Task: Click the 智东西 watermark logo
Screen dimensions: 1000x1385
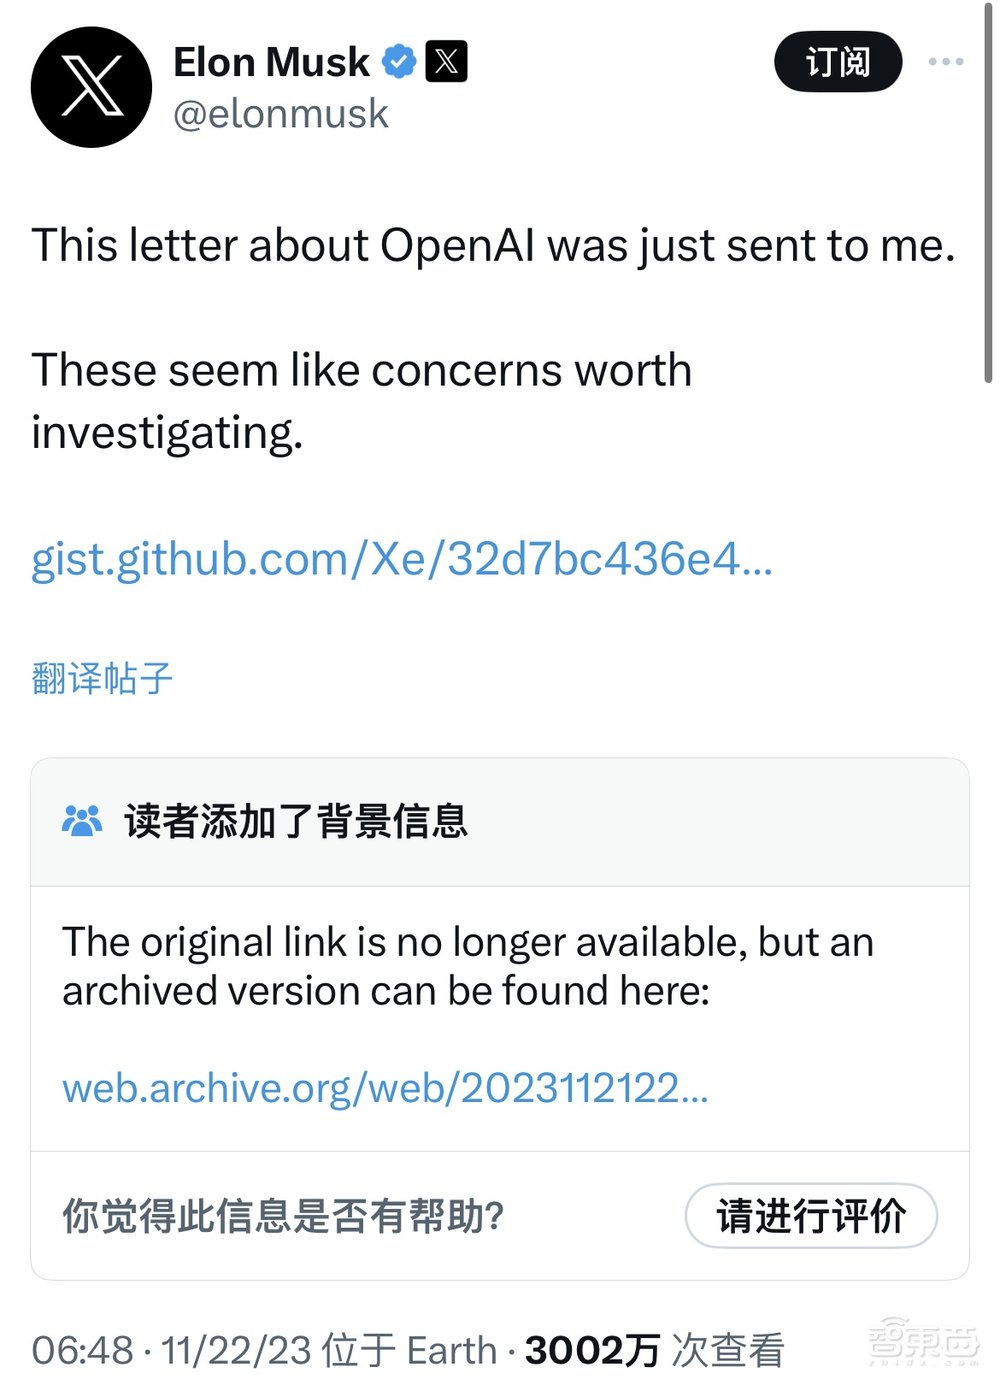Action: [922, 1342]
